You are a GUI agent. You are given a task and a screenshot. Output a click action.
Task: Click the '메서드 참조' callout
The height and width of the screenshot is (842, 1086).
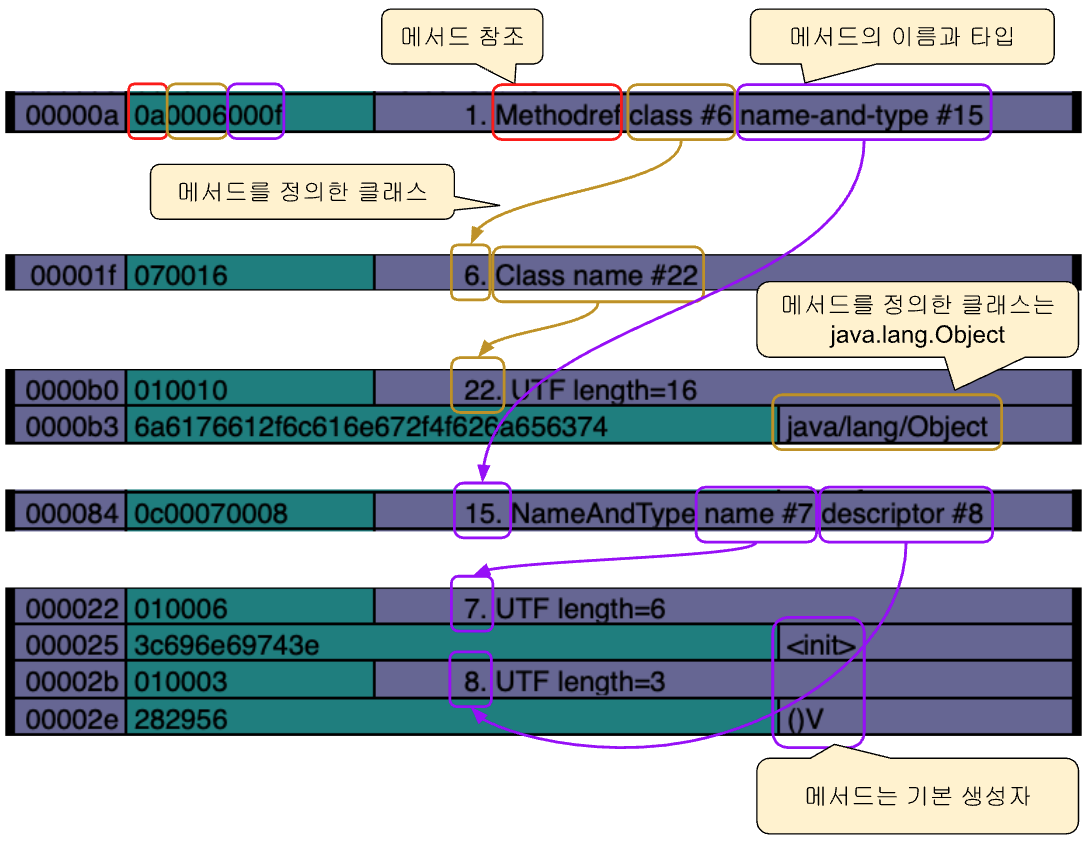[462, 36]
